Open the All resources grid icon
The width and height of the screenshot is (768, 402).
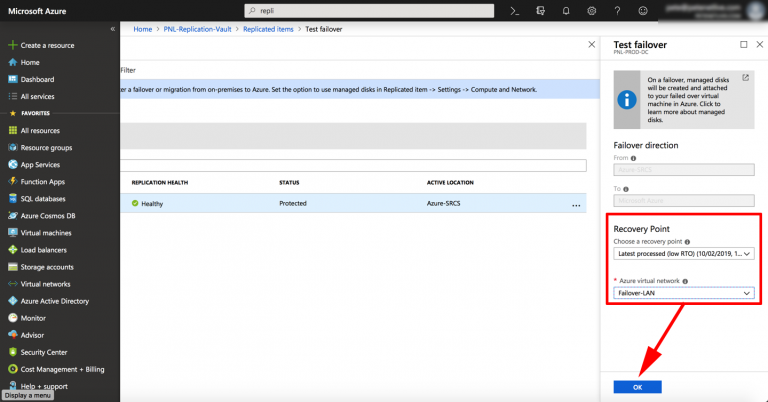pos(13,130)
